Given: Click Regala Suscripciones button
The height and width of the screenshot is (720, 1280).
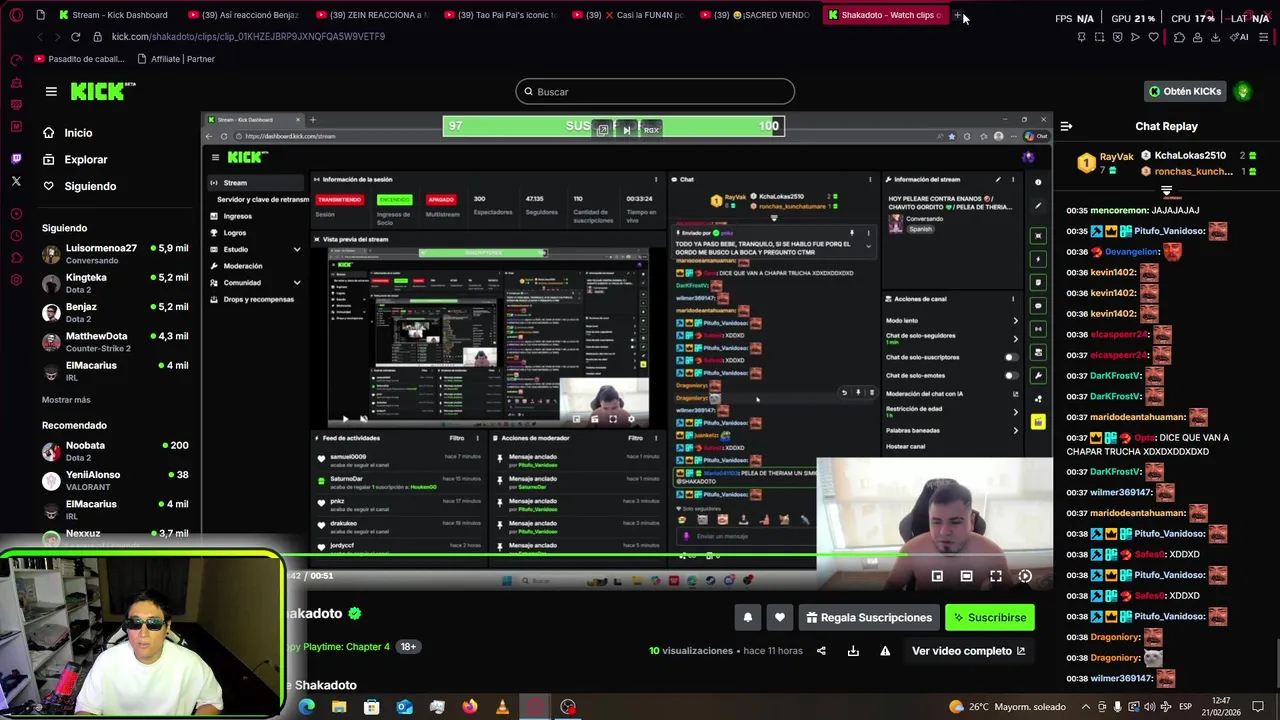Looking at the screenshot, I should pos(869,618).
